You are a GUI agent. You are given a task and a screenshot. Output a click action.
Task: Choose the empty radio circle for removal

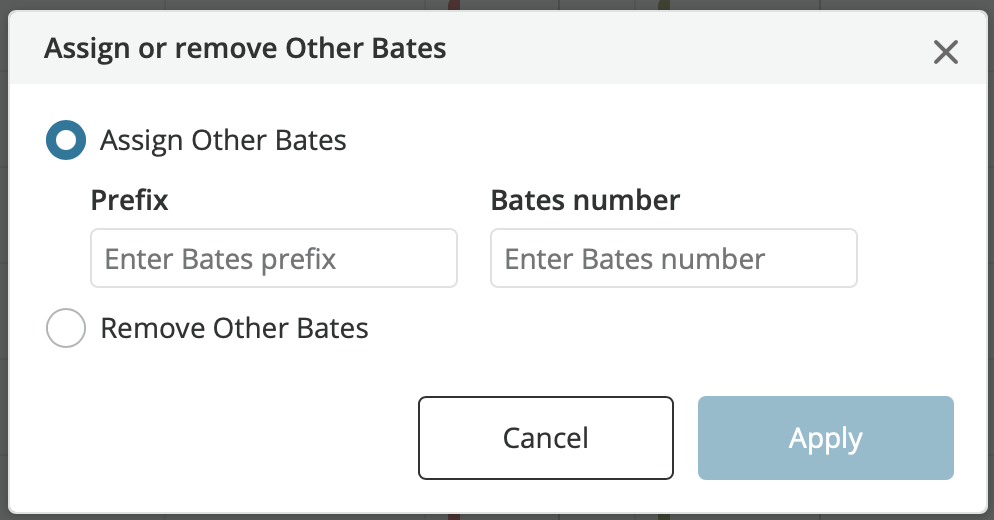(x=66, y=328)
